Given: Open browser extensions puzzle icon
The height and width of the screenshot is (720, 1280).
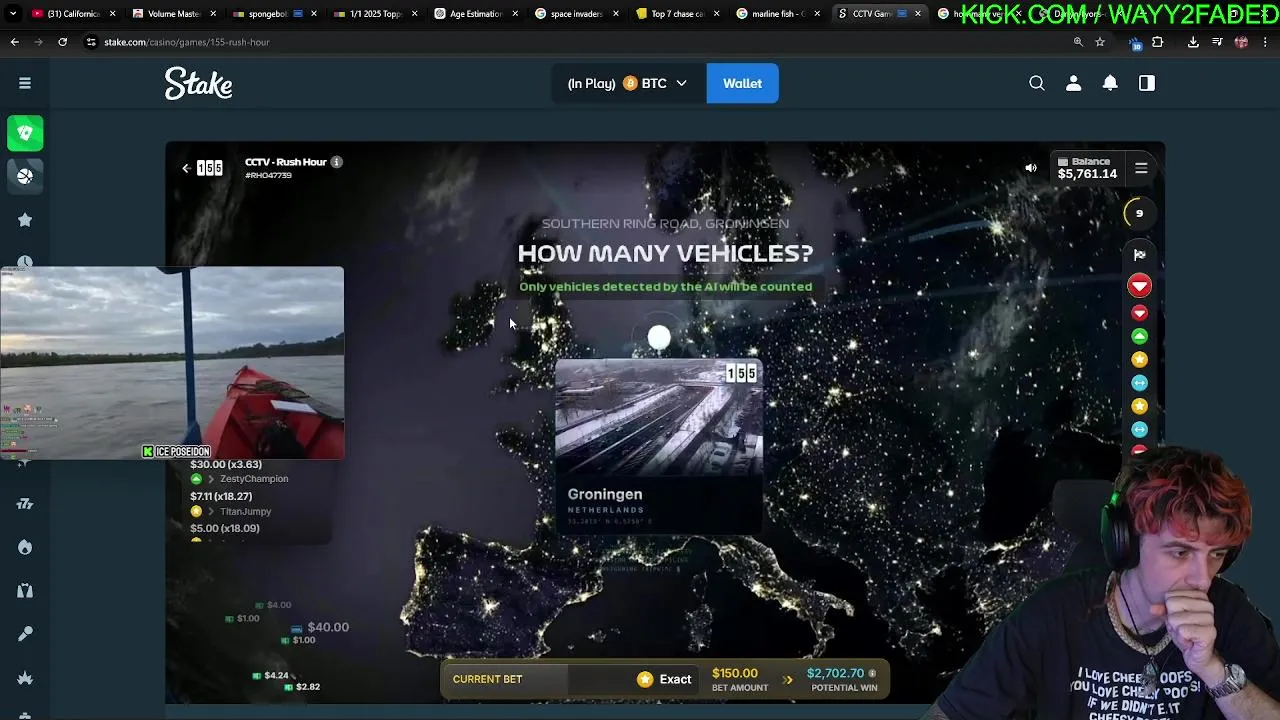Looking at the screenshot, I should pyautogui.click(x=1158, y=42).
